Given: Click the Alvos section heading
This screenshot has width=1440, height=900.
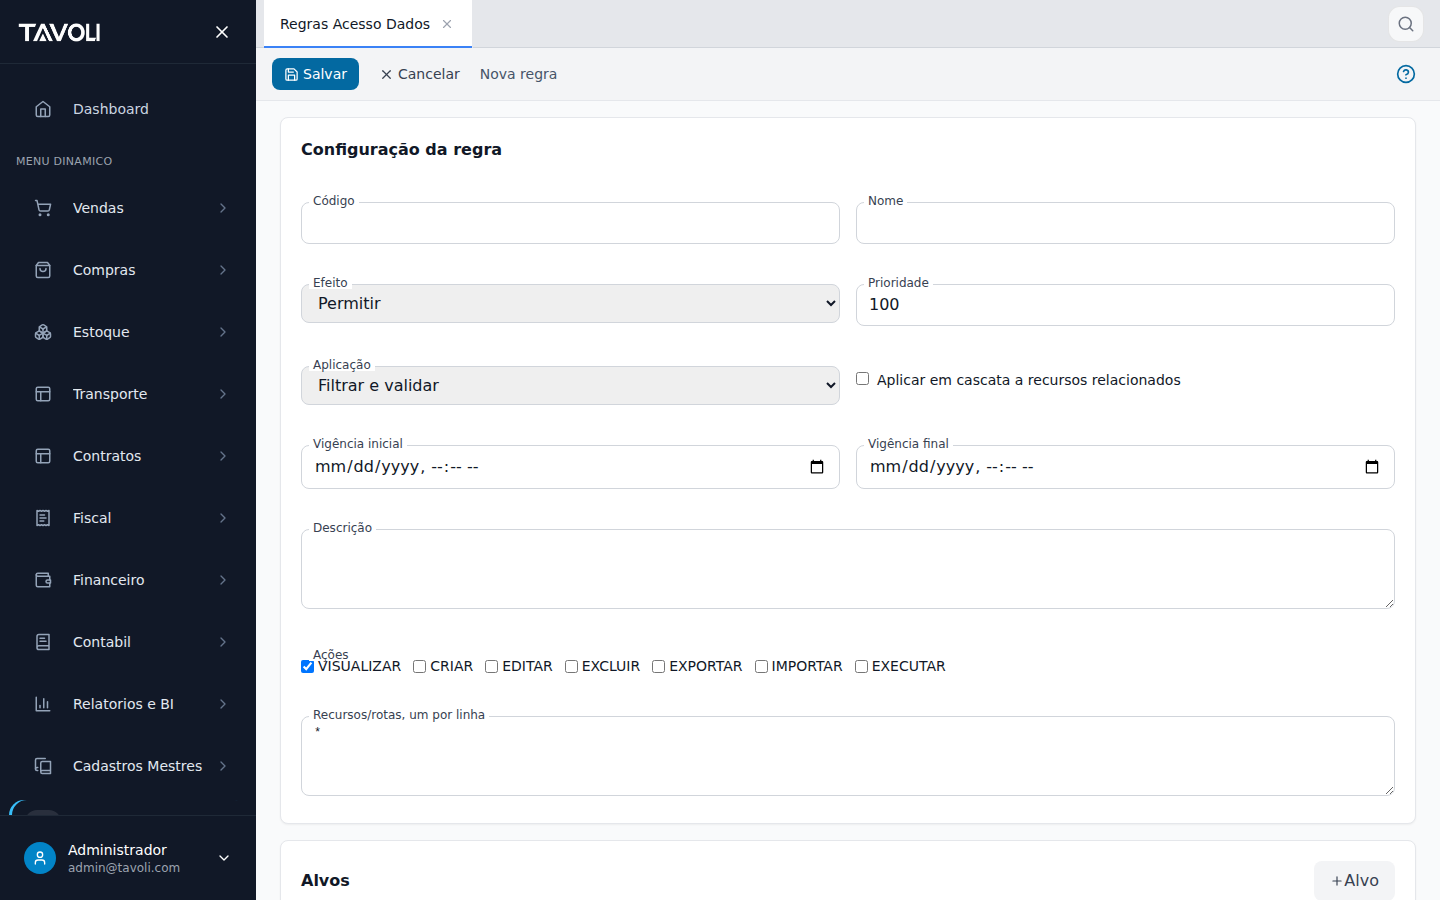Looking at the screenshot, I should (x=325, y=880).
